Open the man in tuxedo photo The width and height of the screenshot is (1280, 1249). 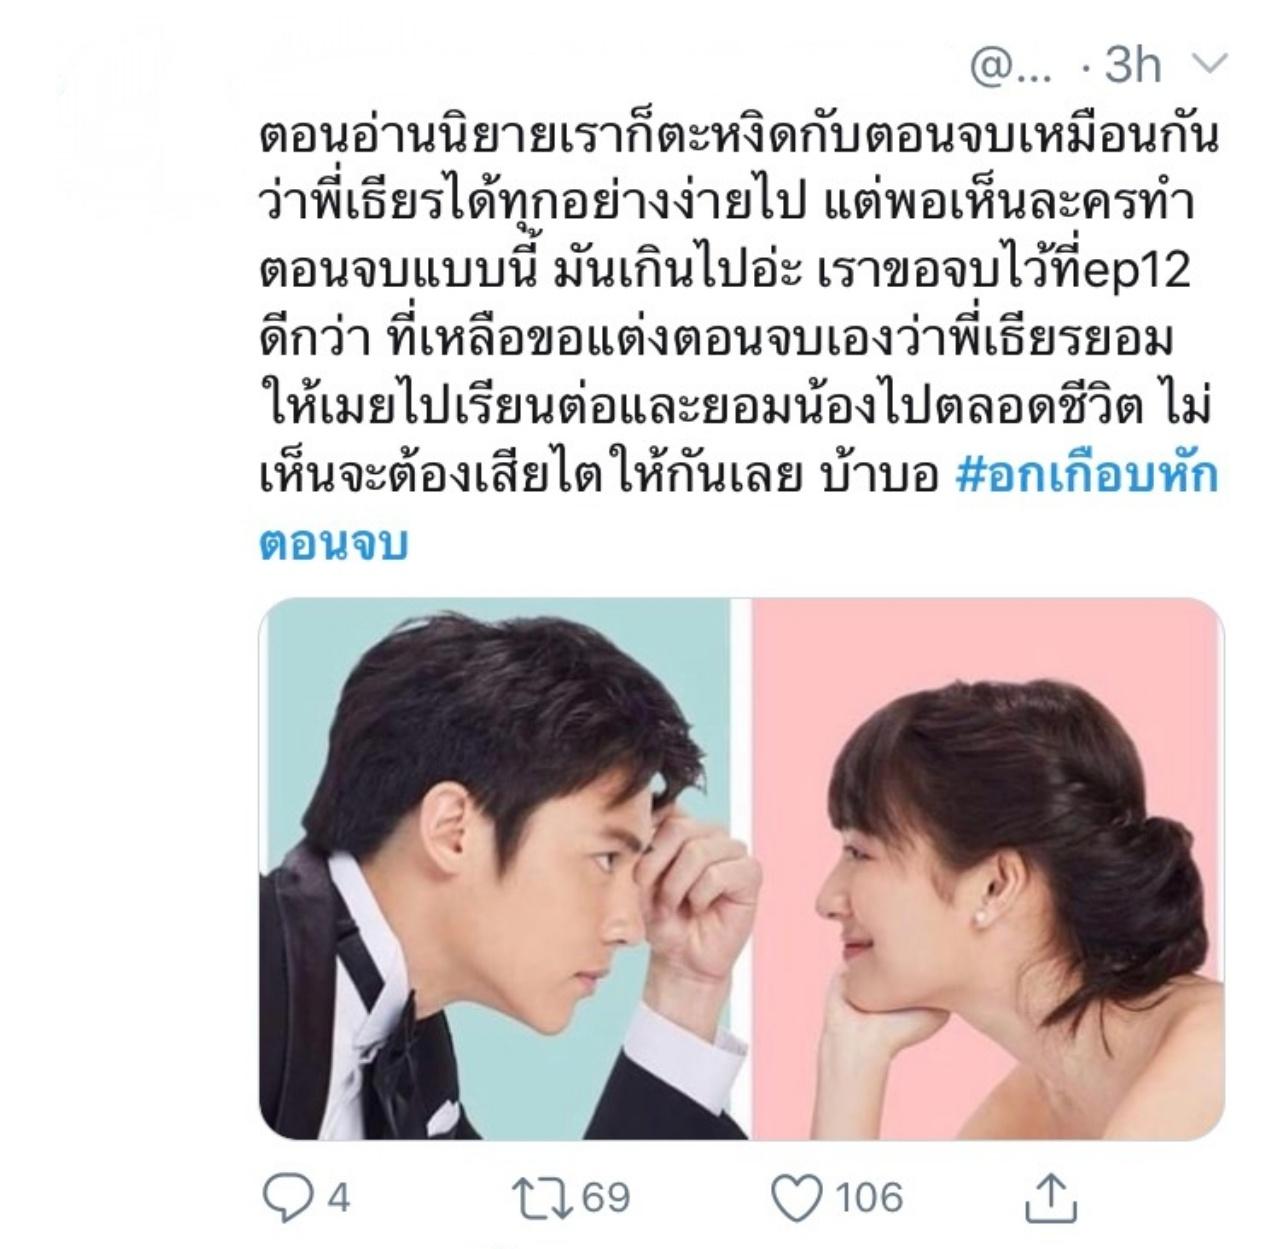click(497, 868)
